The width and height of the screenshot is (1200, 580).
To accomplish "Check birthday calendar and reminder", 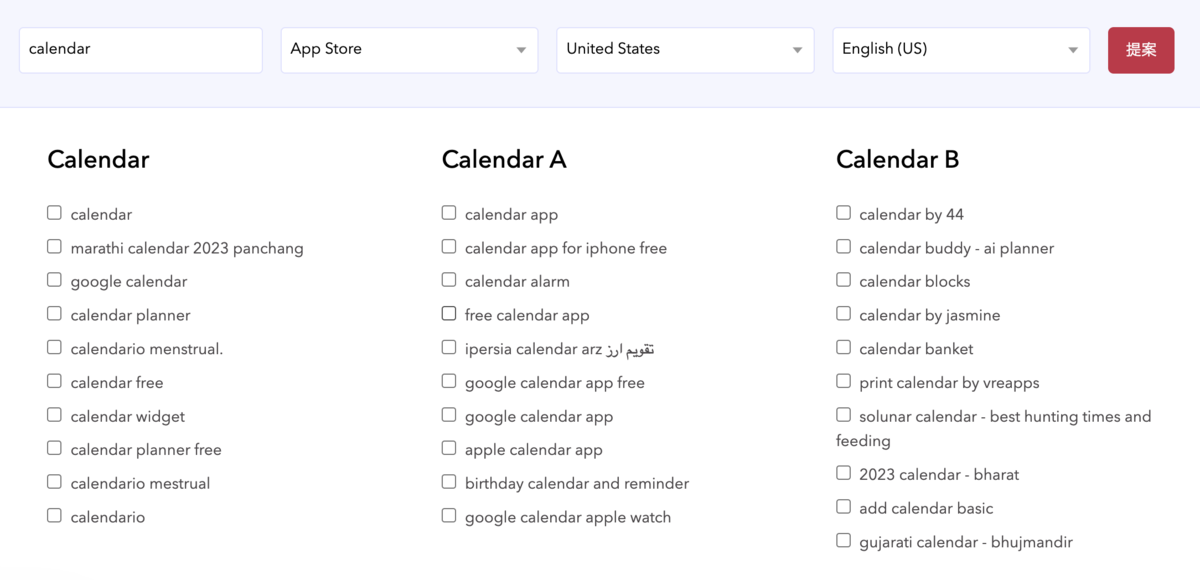I will (449, 482).
